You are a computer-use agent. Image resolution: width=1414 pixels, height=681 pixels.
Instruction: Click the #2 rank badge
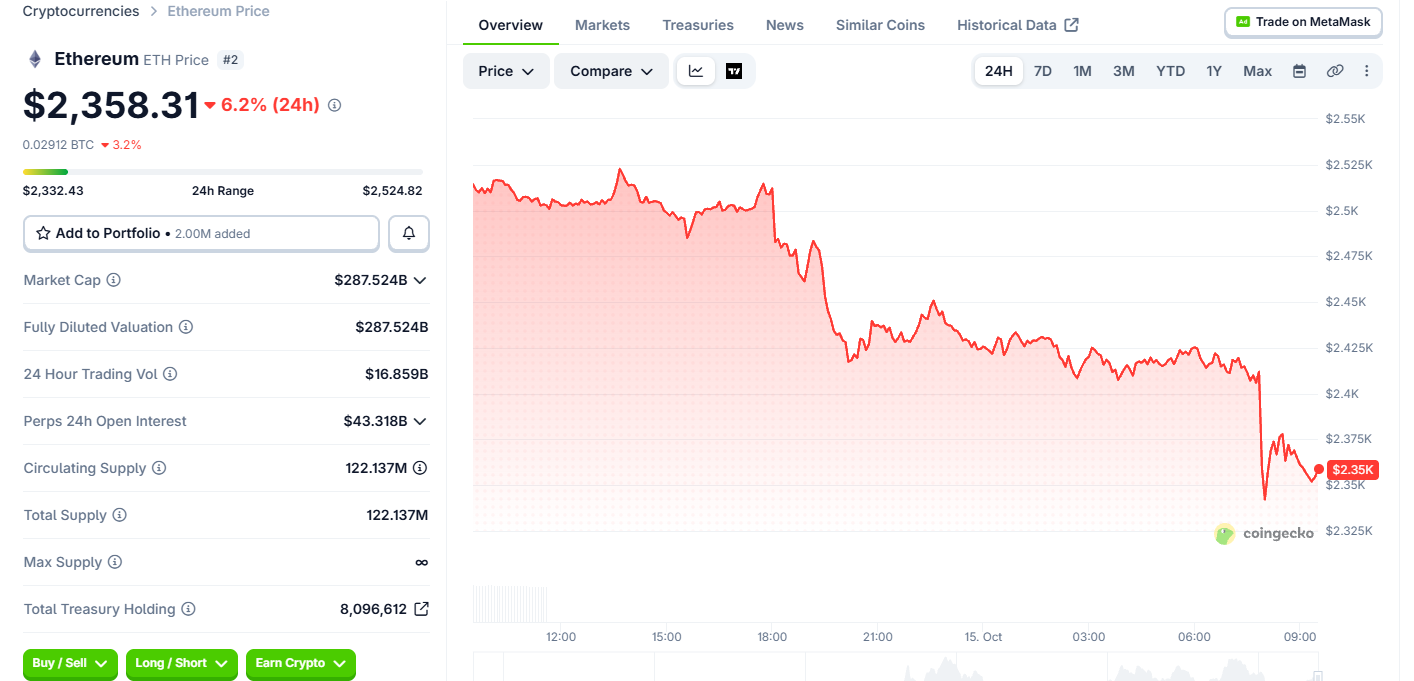(x=231, y=60)
